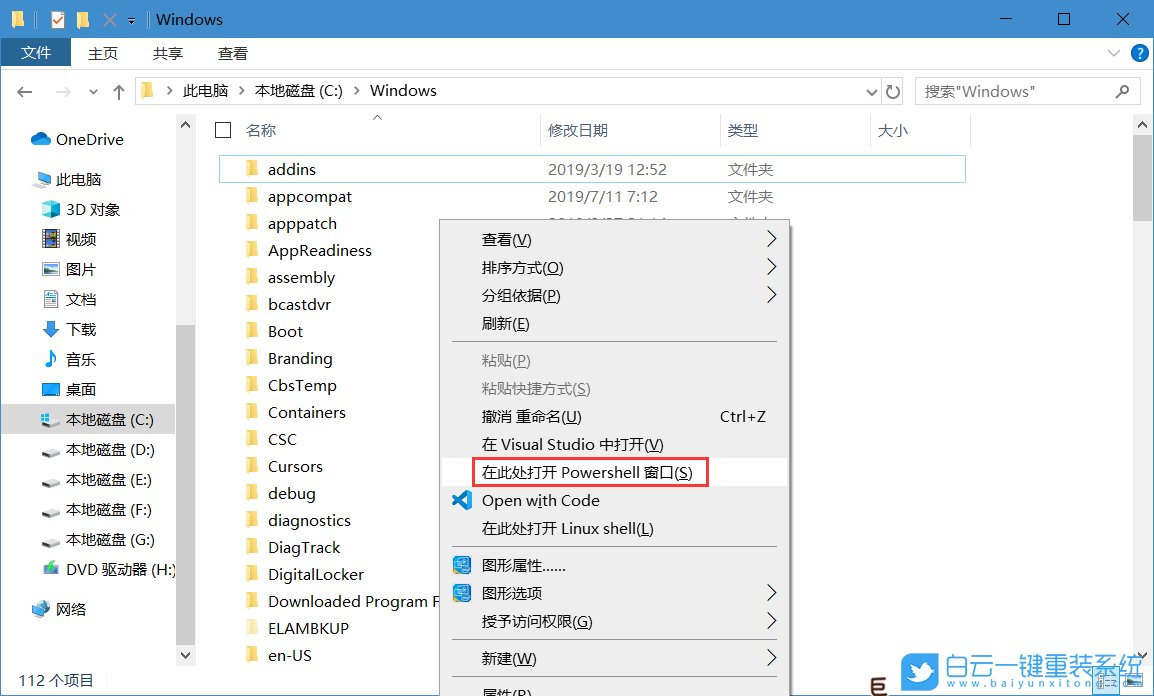Click the refresh icon beside the address bar
The image size is (1154, 696).
click(891, 90)
